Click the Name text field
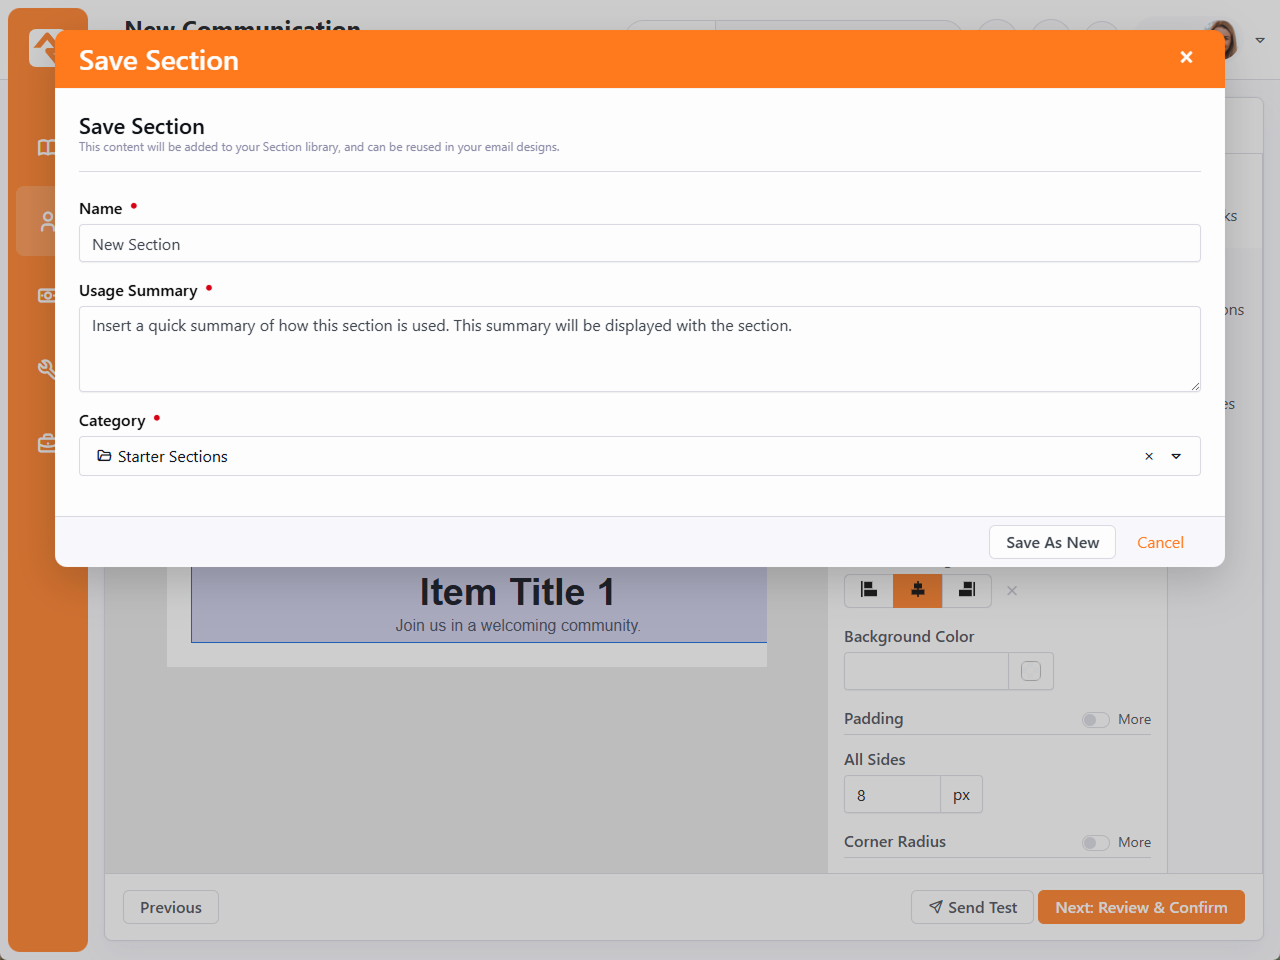Screen dimensions: 1280x960 [639, 244]
